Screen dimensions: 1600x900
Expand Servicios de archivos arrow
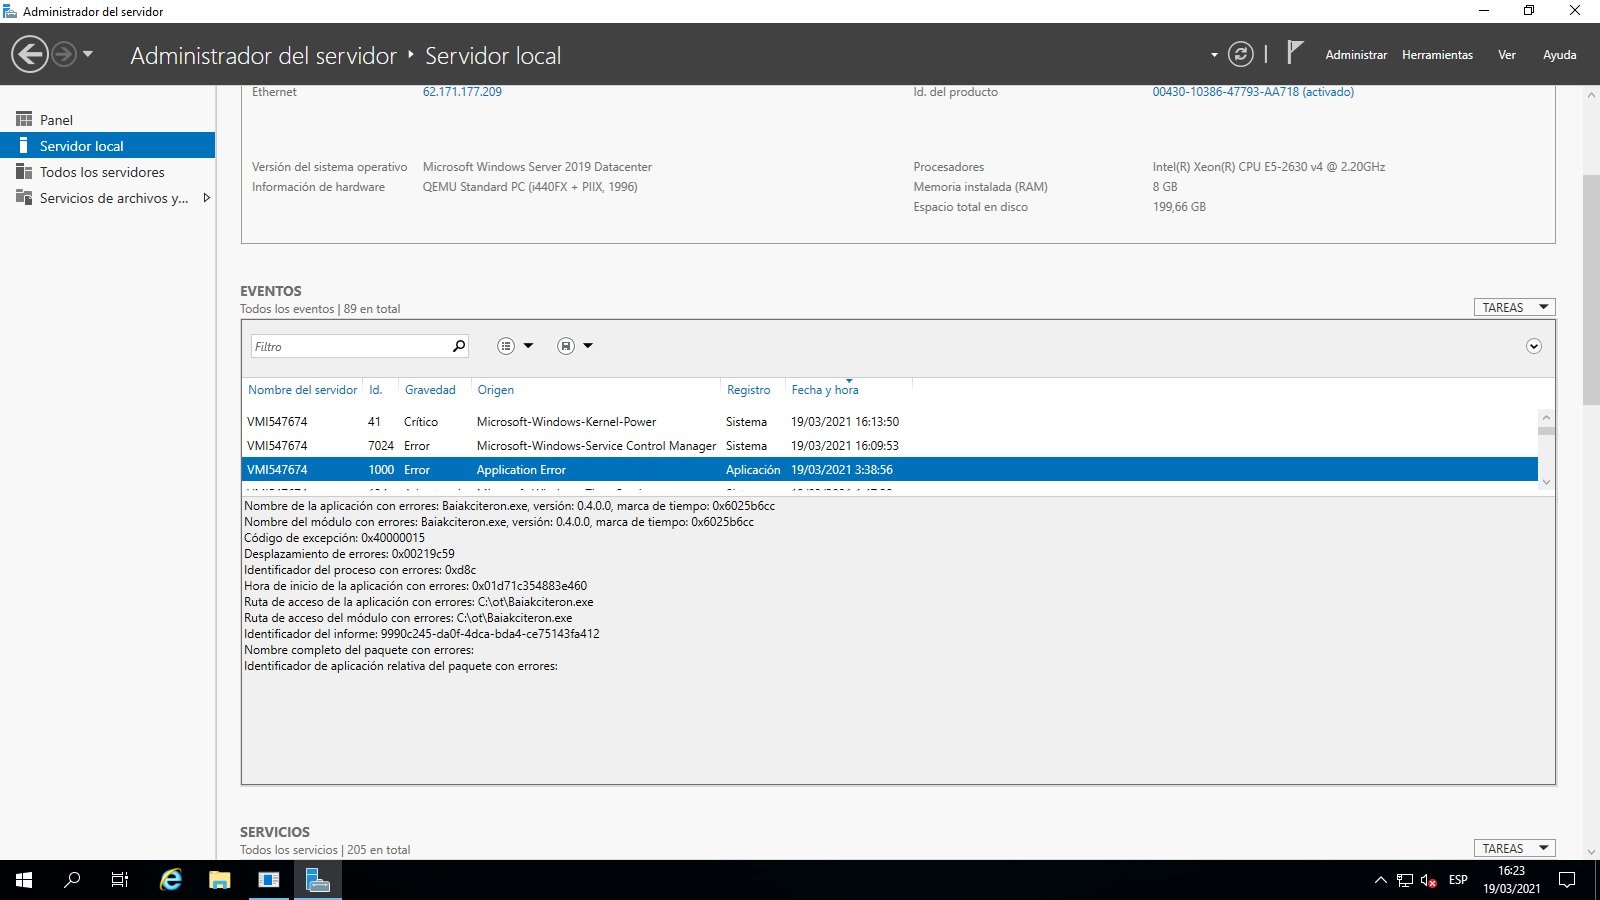(206, 198)
